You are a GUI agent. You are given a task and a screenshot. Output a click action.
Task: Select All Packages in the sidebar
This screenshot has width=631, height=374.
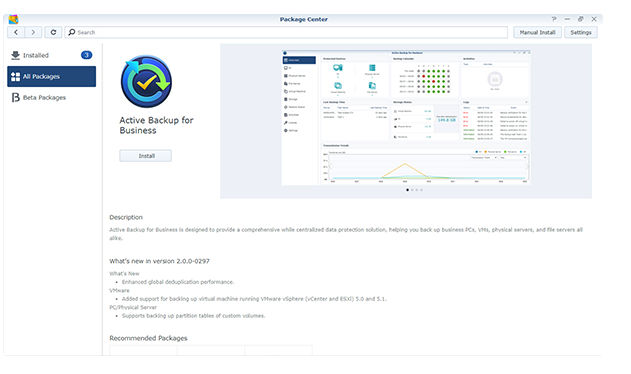[x=52, y=76]
